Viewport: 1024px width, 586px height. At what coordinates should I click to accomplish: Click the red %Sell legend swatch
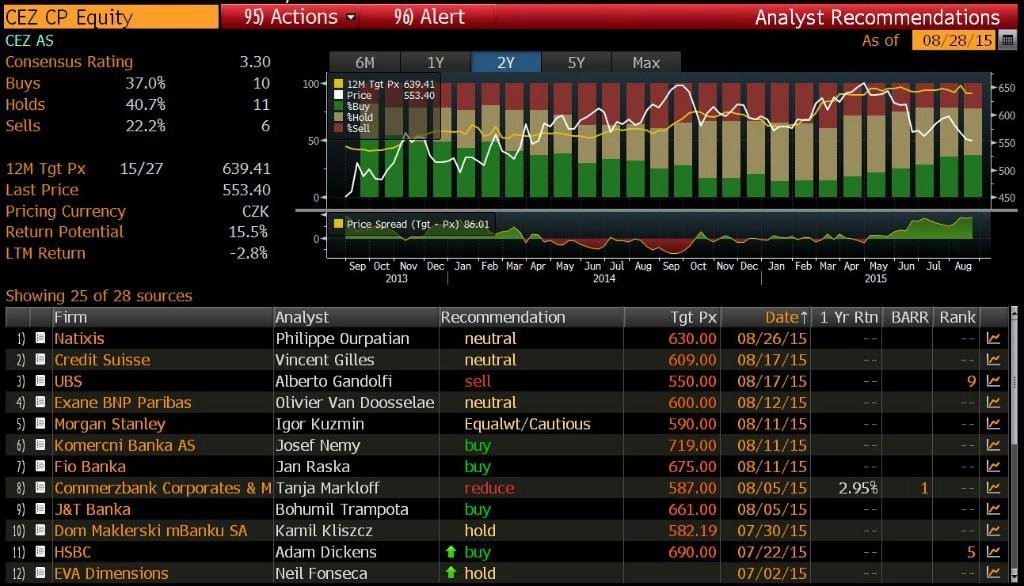click(338, 128)
